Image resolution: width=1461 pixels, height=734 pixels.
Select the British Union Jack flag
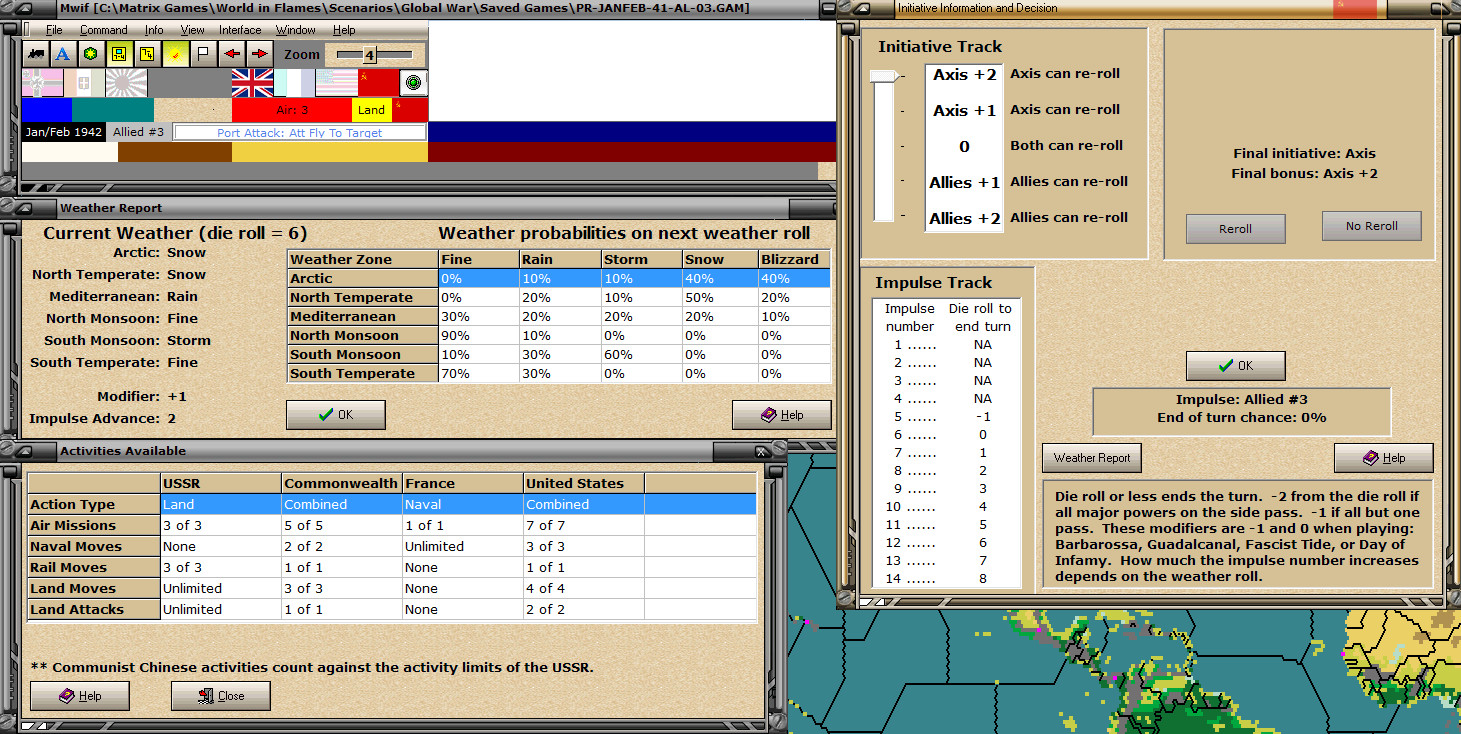252,83
